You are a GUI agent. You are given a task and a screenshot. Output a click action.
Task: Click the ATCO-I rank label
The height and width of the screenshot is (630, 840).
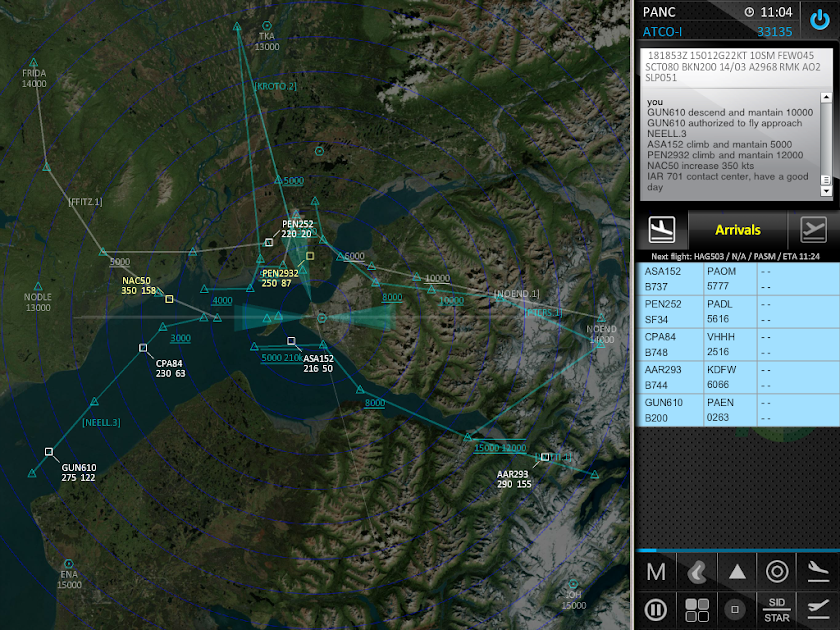662,32
